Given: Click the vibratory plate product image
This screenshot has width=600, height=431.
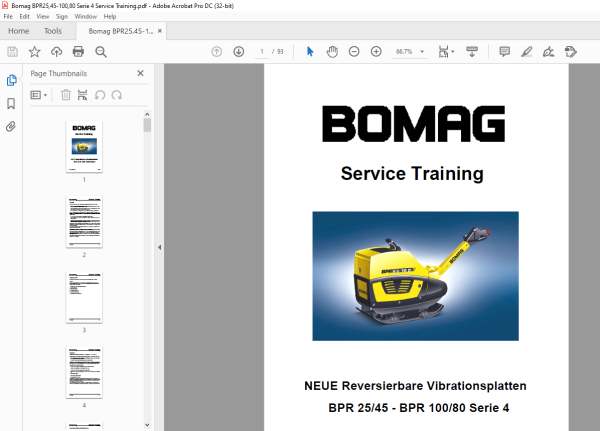Looking at the screenshot, I should coord(416,276).
